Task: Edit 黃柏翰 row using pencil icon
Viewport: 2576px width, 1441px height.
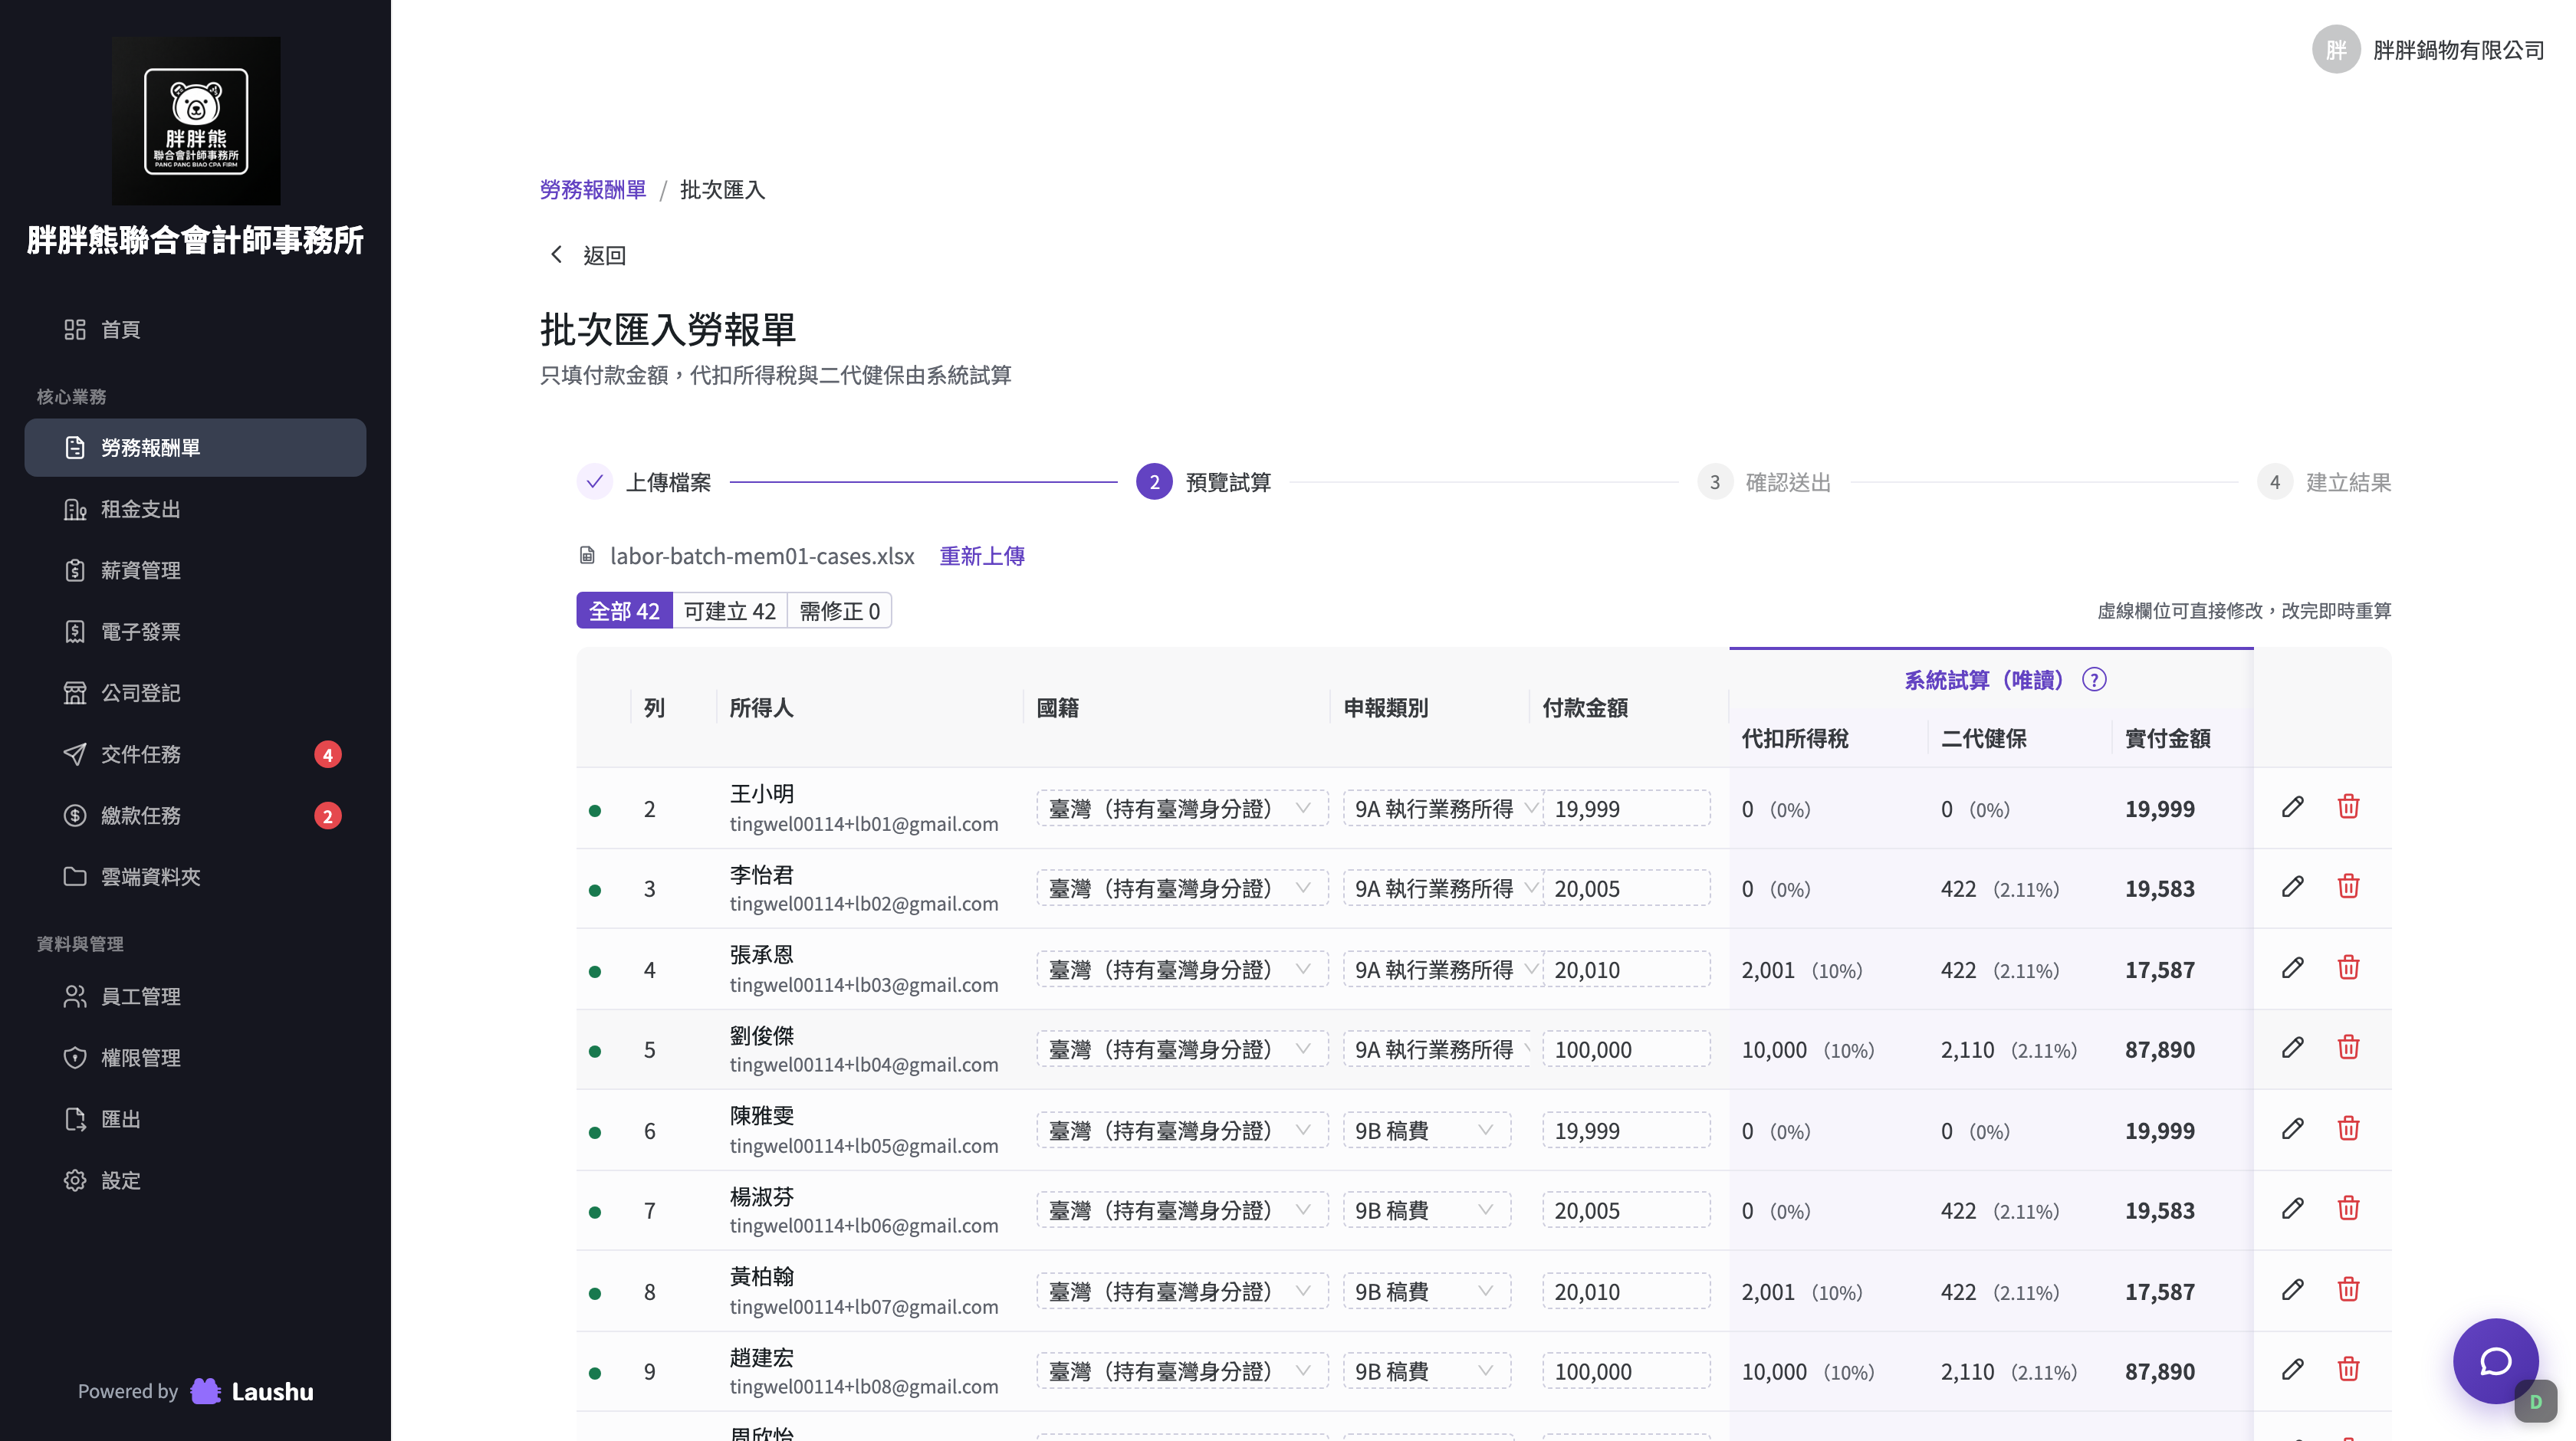Action: (x=2292, y=1290)
